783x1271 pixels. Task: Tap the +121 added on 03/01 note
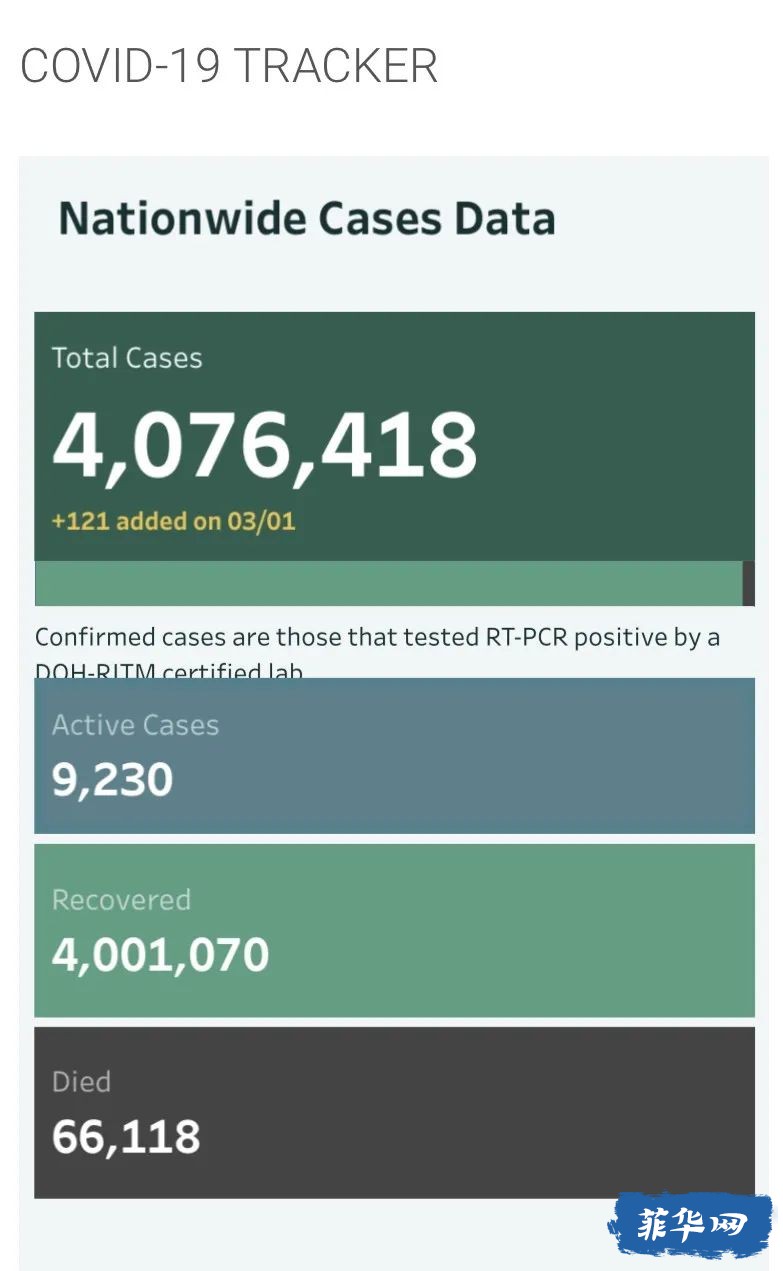coord(173,521)
